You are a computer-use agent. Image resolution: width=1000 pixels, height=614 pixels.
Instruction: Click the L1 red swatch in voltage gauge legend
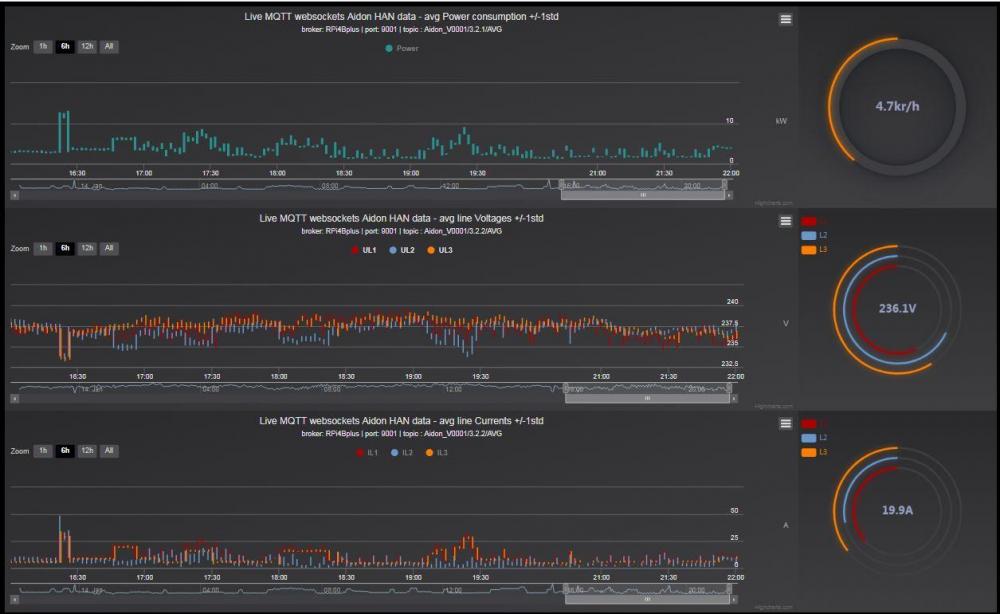(x=809, y=222)
